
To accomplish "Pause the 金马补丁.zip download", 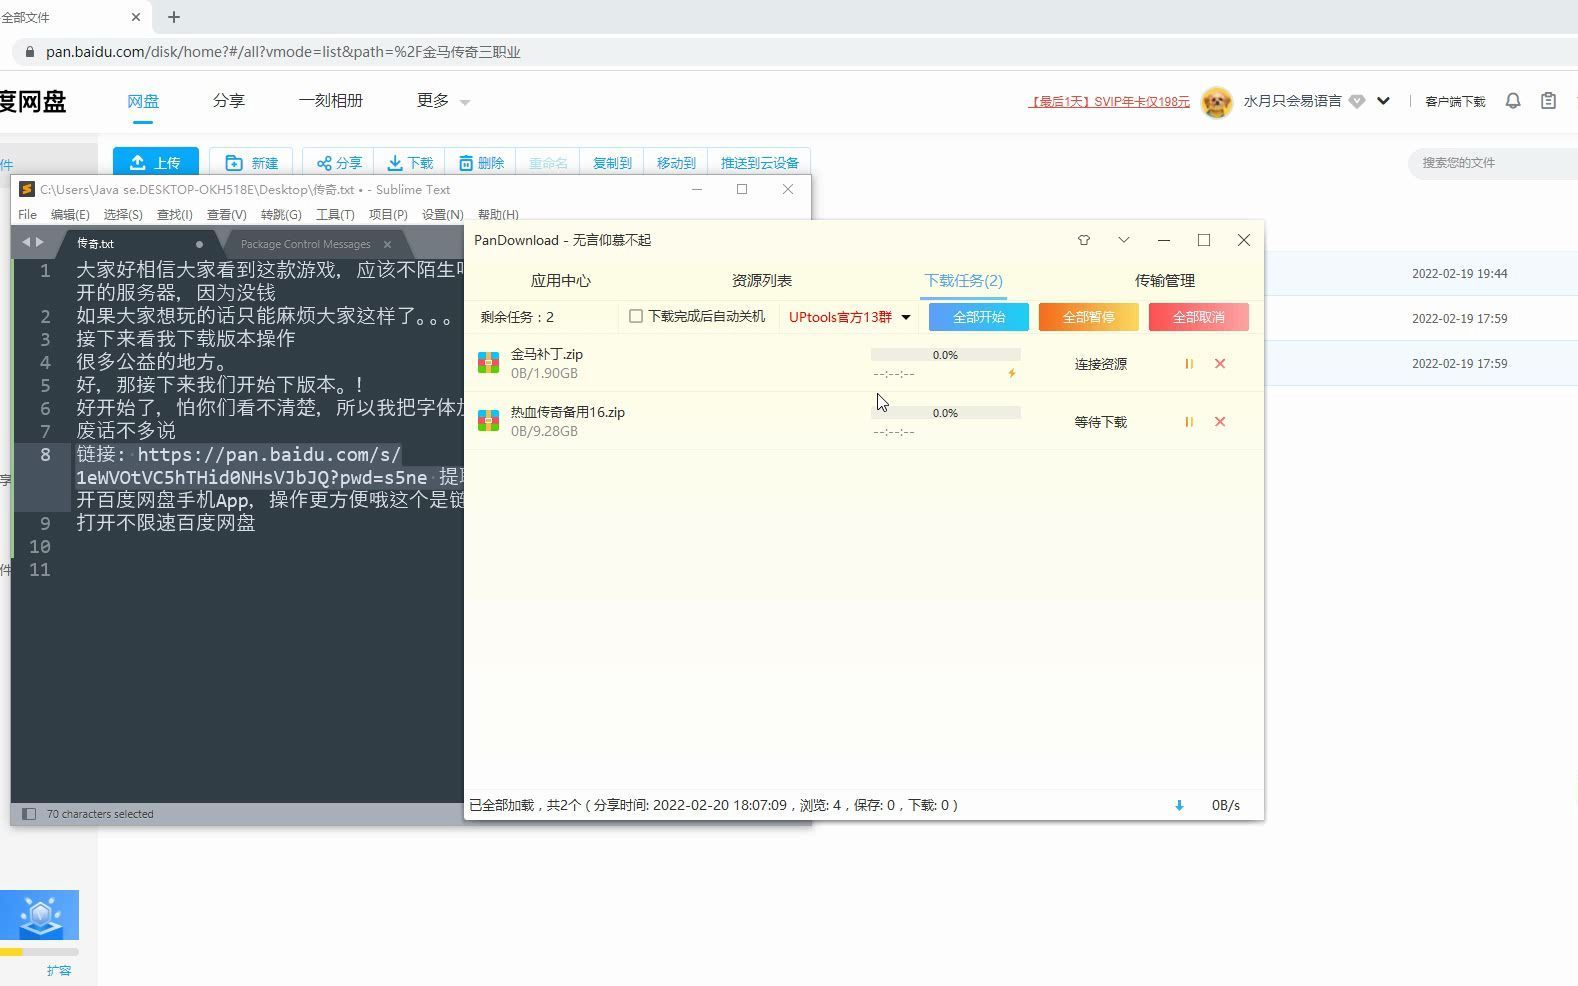I will point(1189,364).
